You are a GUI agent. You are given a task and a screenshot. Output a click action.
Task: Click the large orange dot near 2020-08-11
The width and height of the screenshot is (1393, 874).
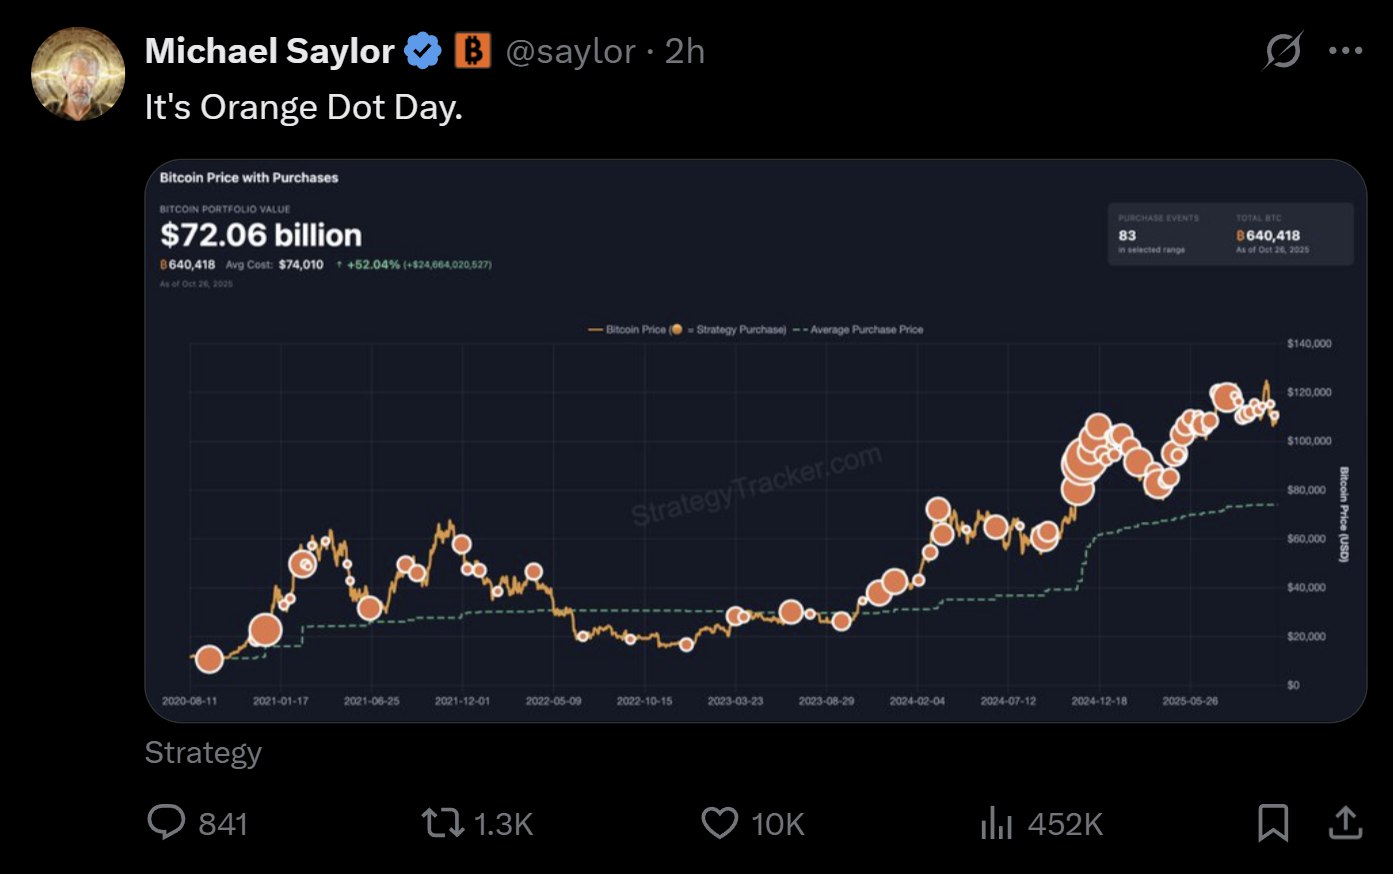[209, 658]
